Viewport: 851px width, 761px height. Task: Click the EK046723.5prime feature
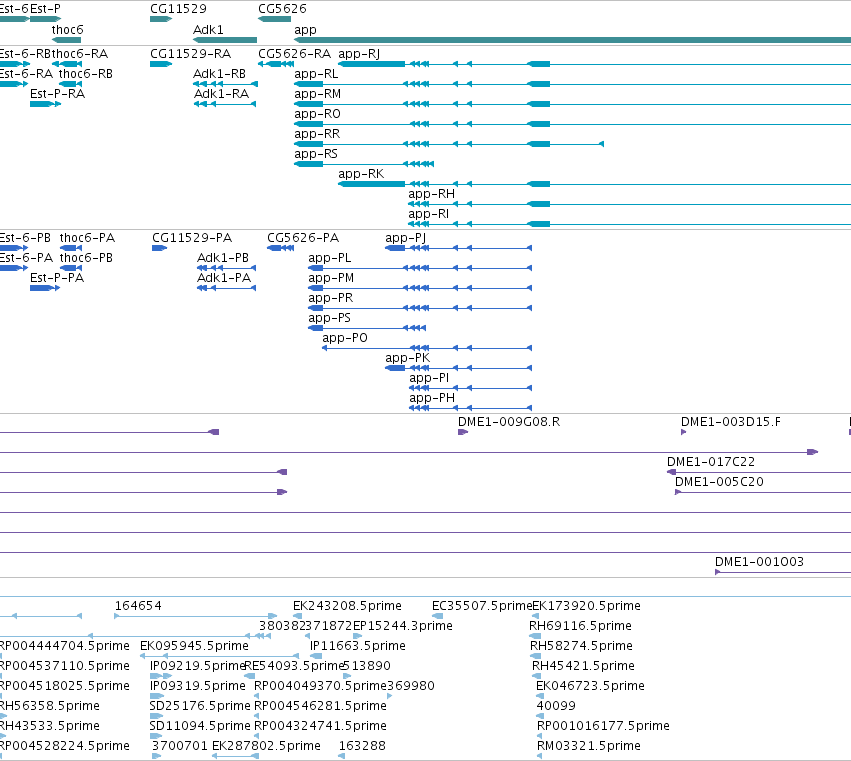click(x=590, y=686)
